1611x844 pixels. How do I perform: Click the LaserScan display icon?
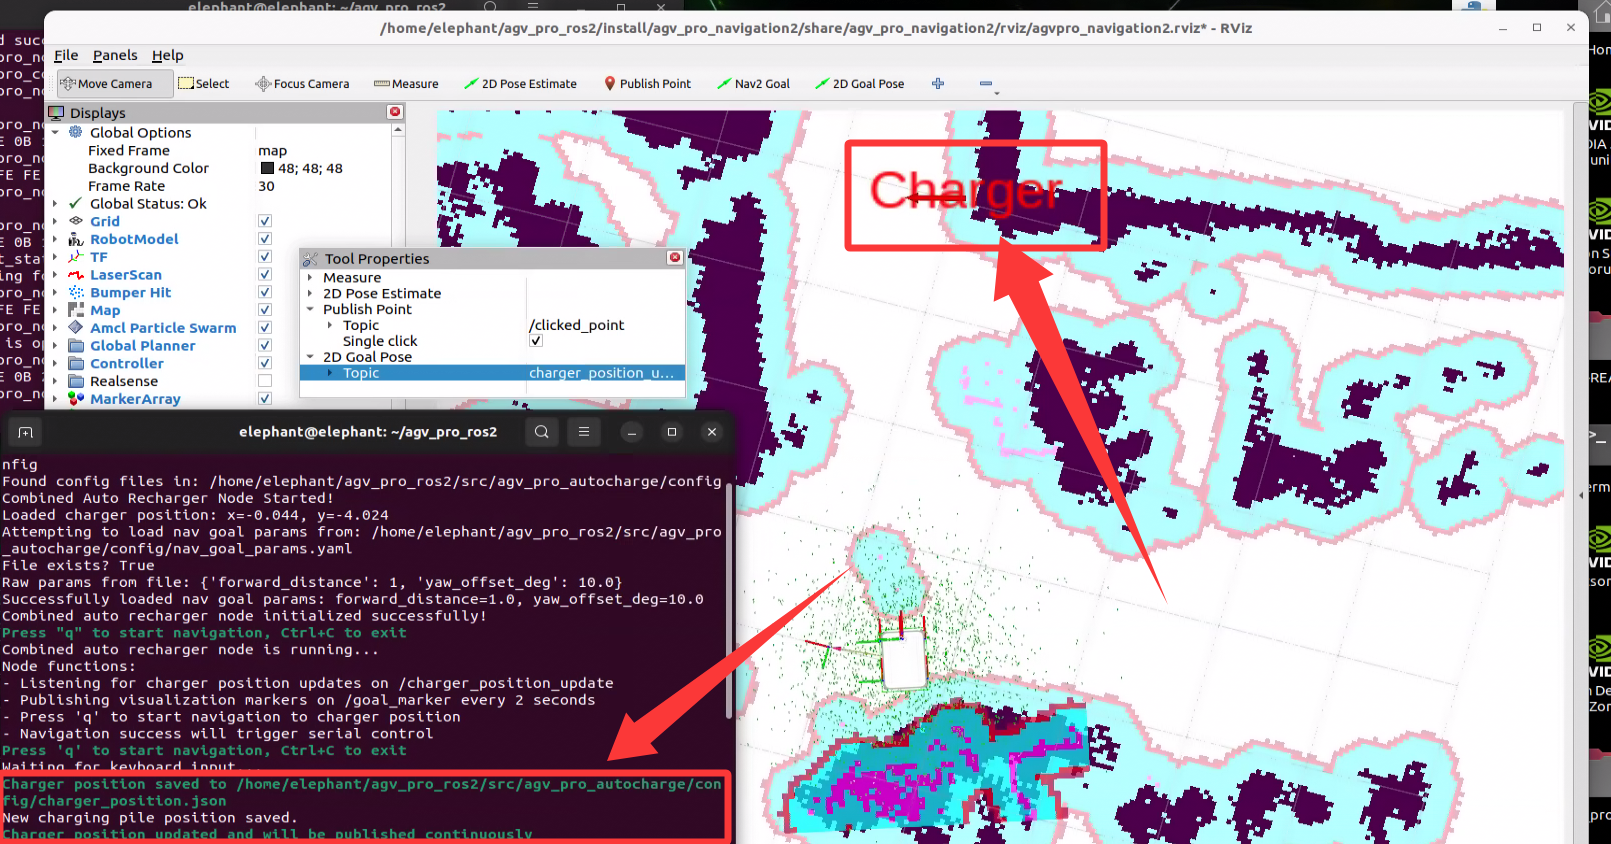pos(76,275)
